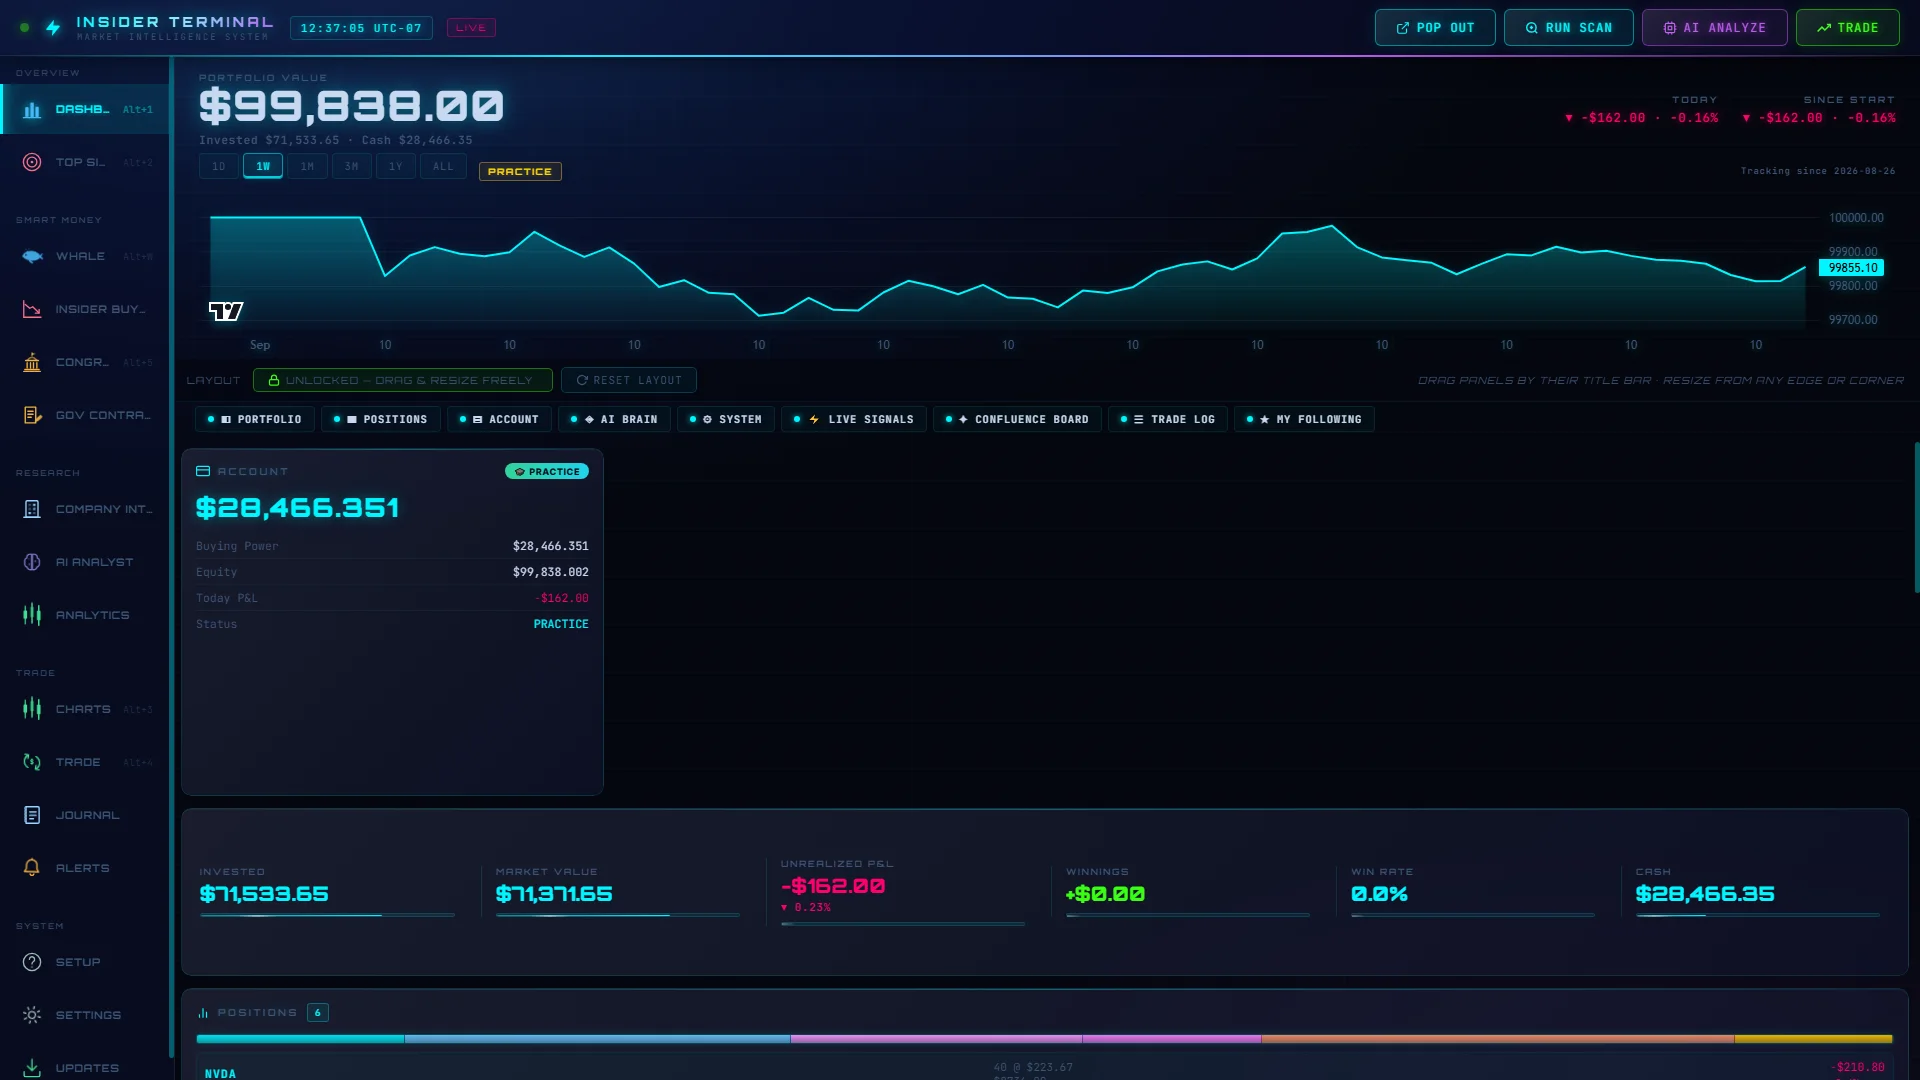Click the positions allocation color bar
Viewport: 1920px width, 1080px height.
pyautogui.click(x=1044, y=1039)
